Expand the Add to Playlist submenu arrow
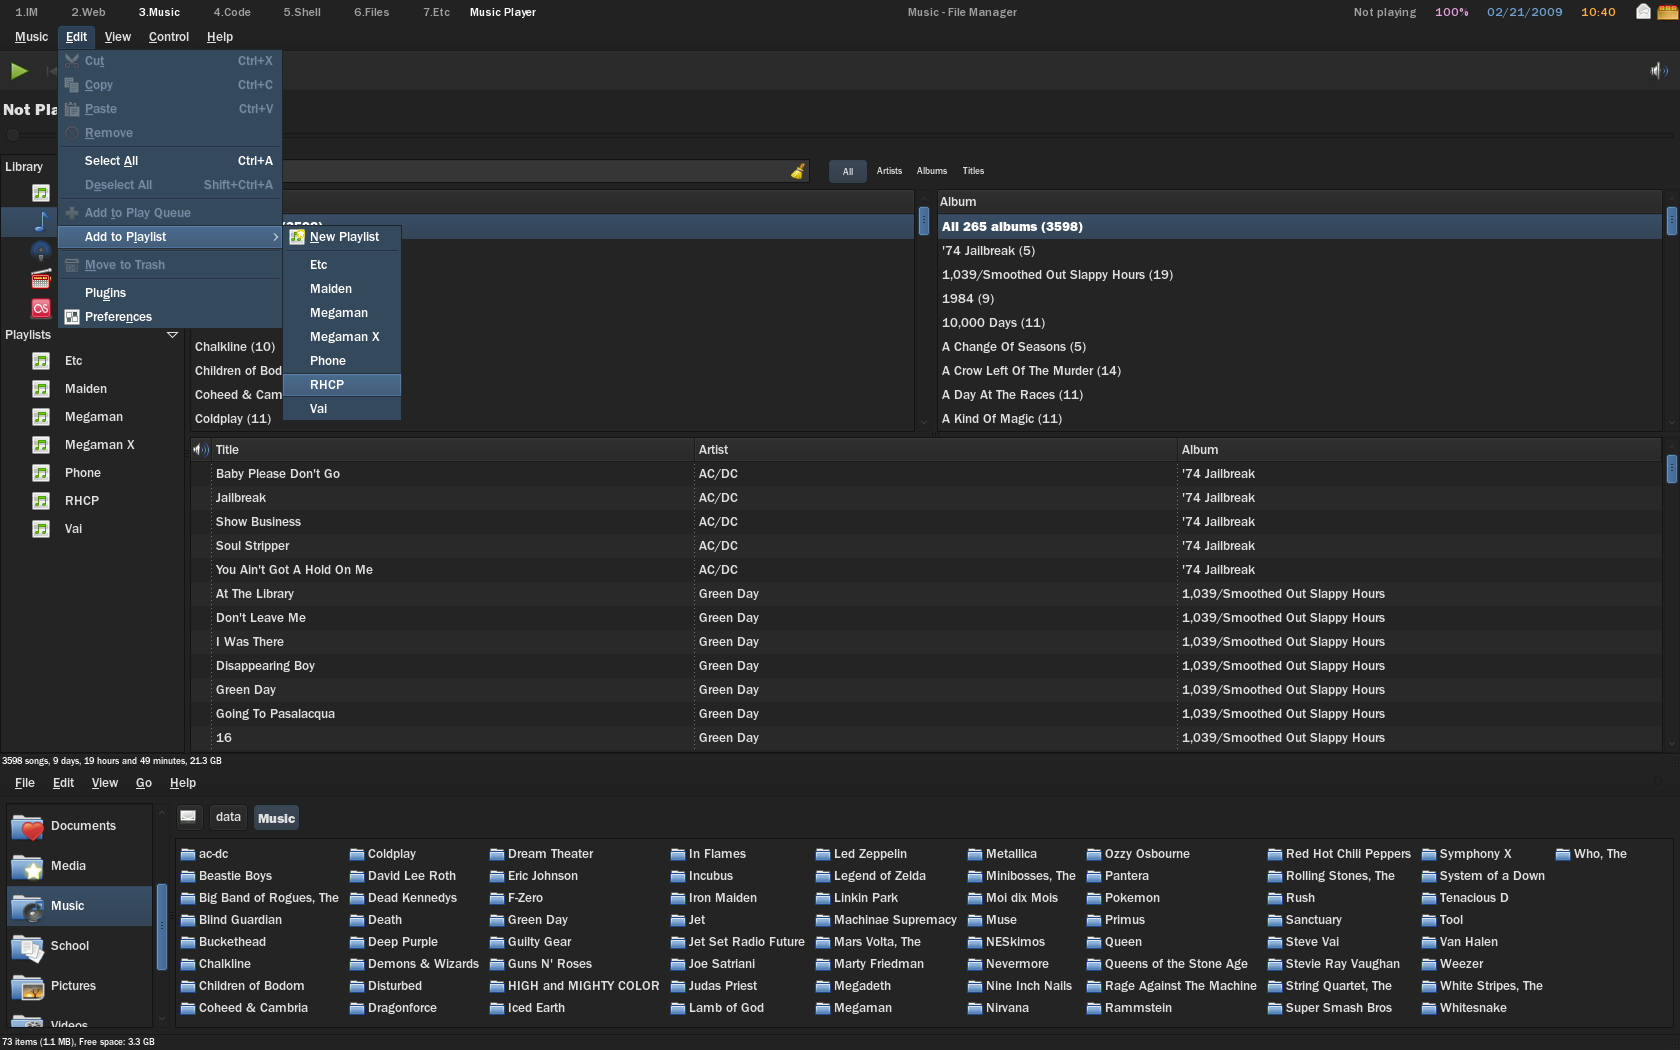The image size is (1680, 1050). click(275, 237)
